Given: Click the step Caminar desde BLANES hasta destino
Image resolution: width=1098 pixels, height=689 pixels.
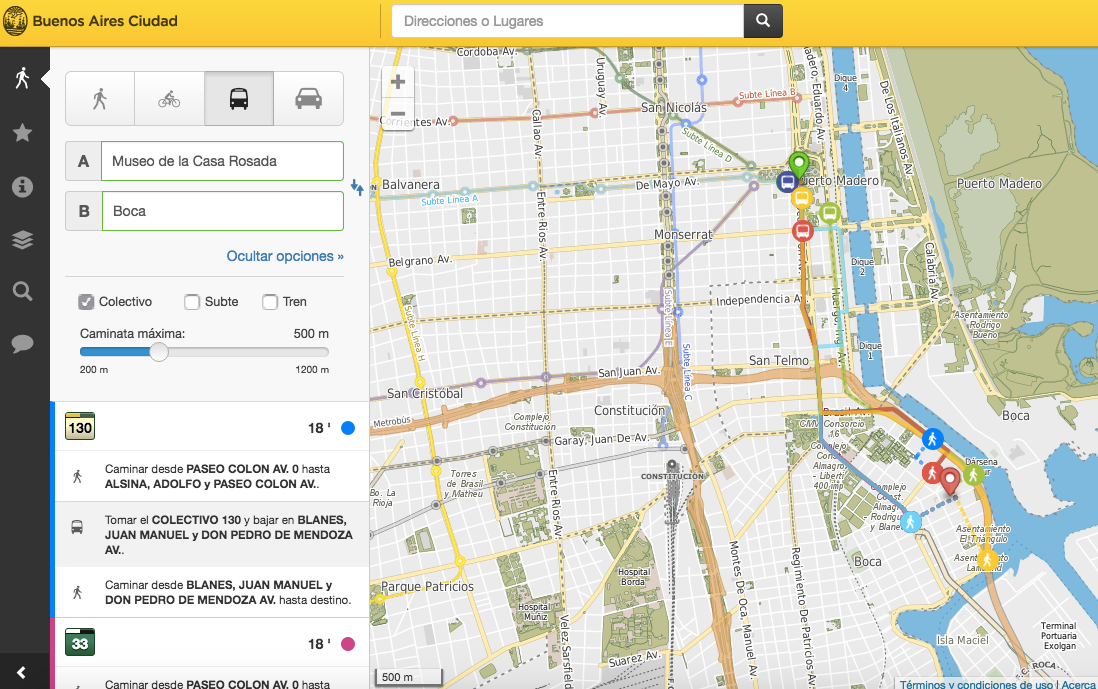Looking at the screenshot, I should click(212, 592).
